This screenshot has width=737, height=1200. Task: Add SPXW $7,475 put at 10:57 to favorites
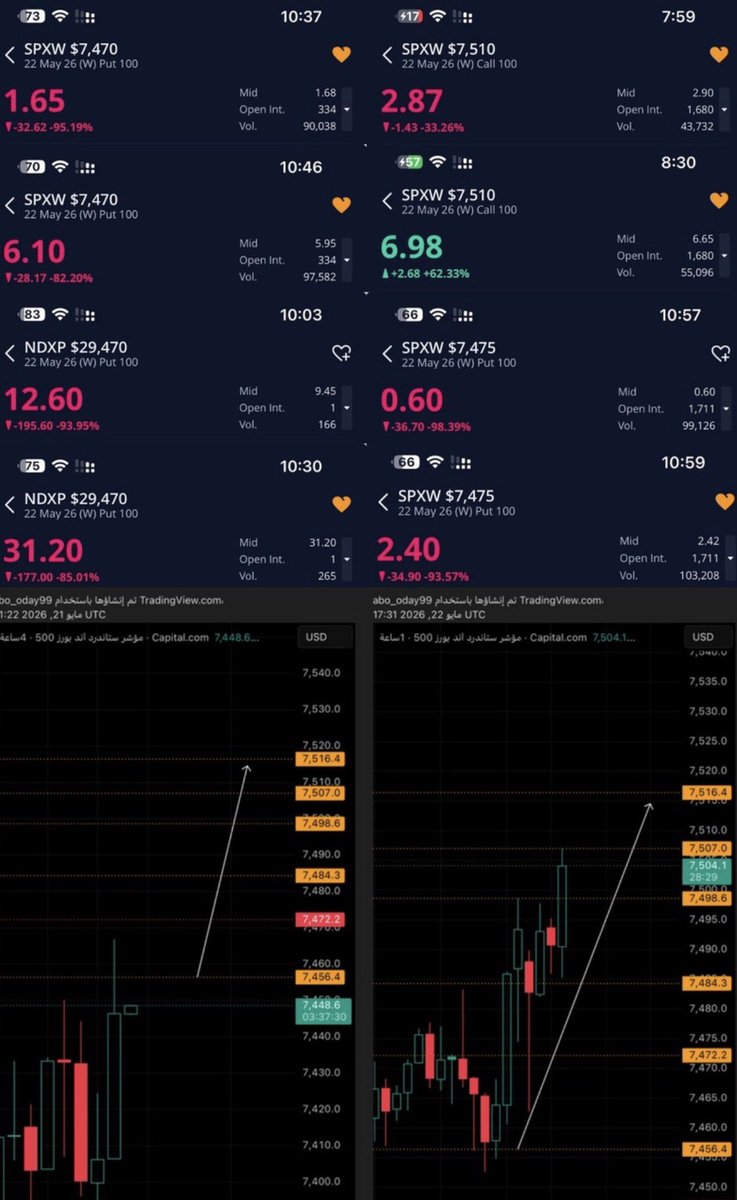coord(720,353)
